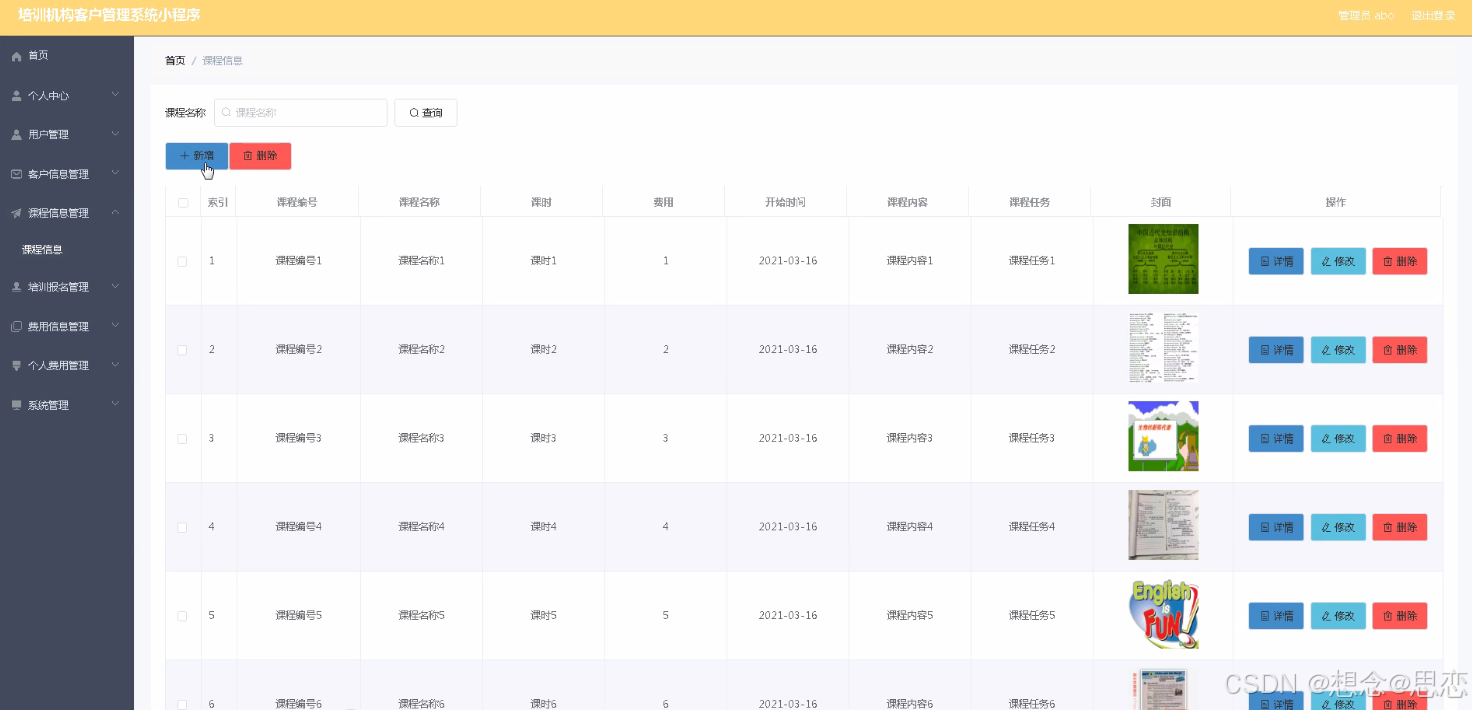Click the 开始时间 column header
Viewport: 1472px width, 710px height.
pos(785,202)
